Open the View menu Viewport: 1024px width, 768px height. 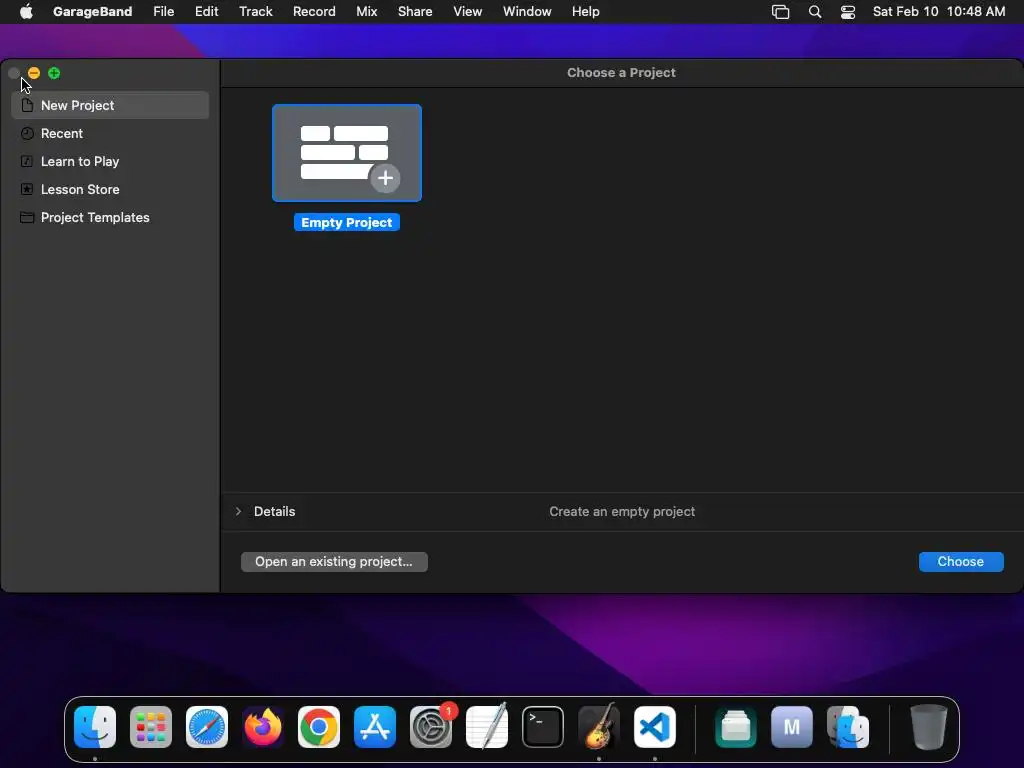pyautogui.click(x=468, y=12)
